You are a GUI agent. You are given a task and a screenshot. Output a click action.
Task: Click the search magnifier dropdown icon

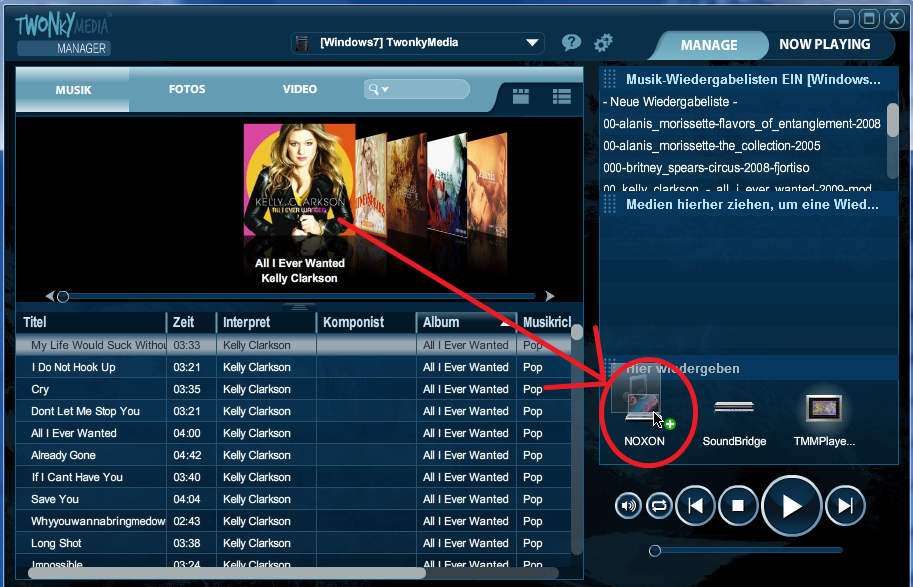[378, 89]
